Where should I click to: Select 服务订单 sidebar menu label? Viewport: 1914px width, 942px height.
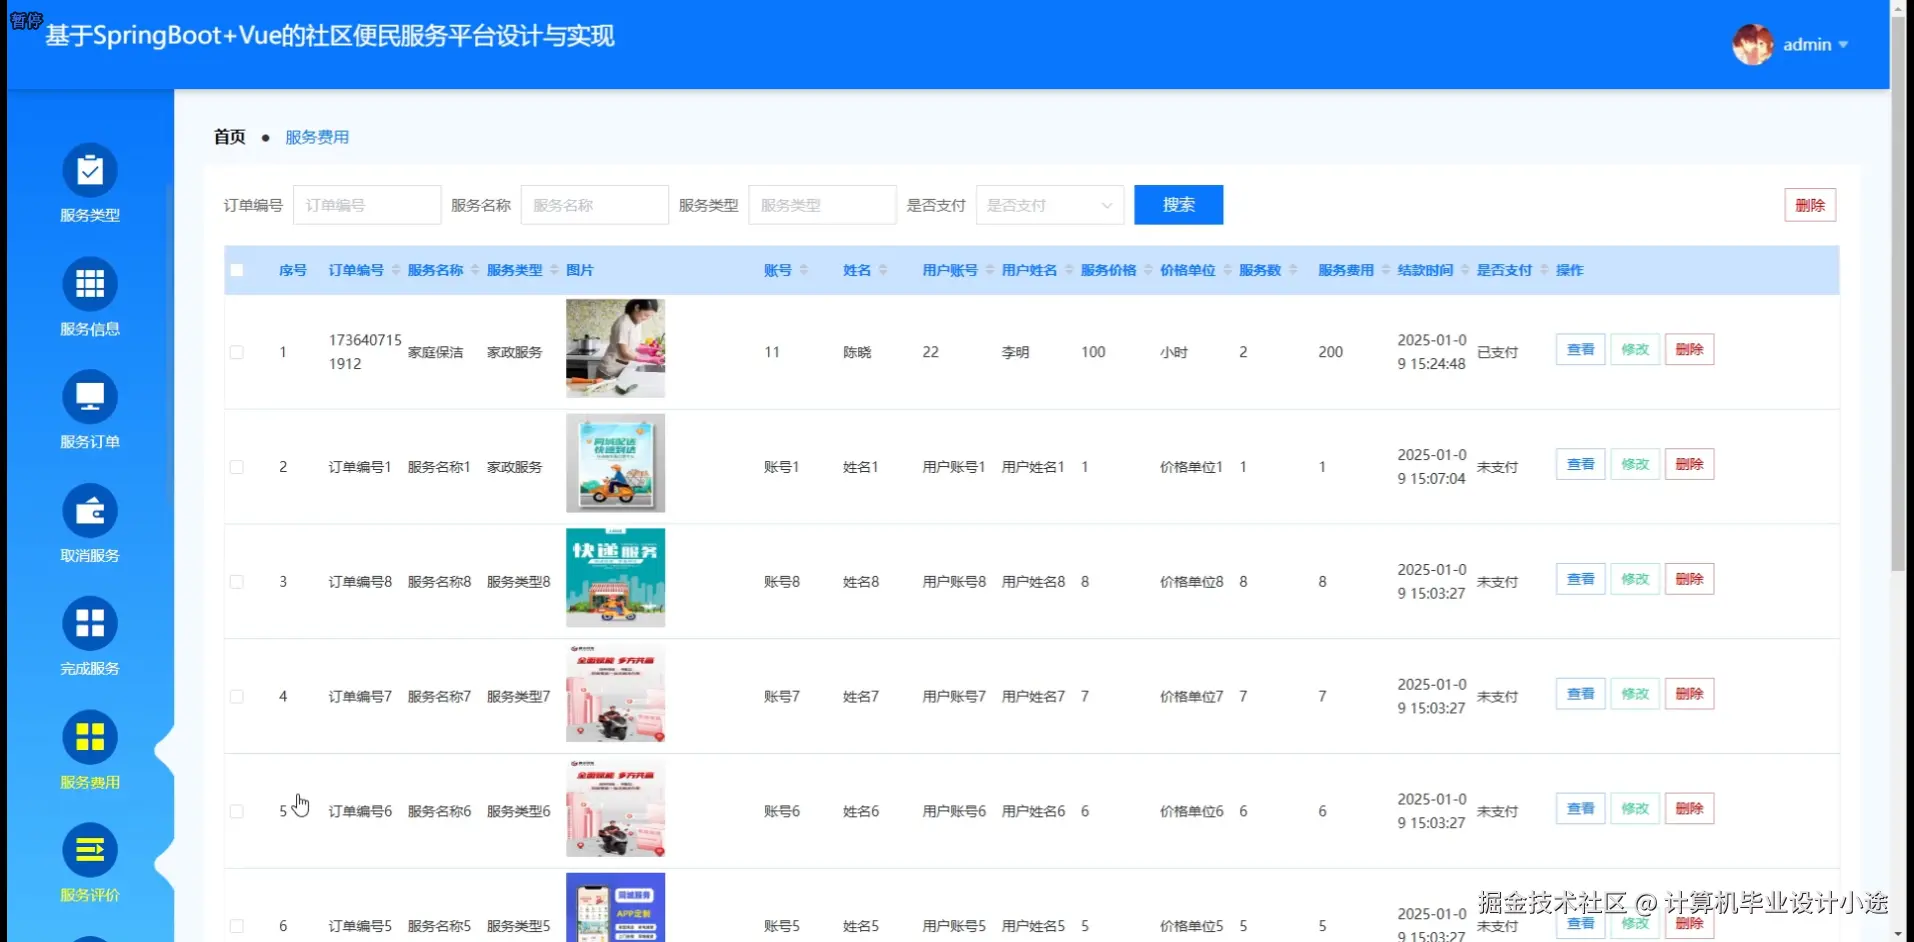pyautogui.click(x=90, y=442)
